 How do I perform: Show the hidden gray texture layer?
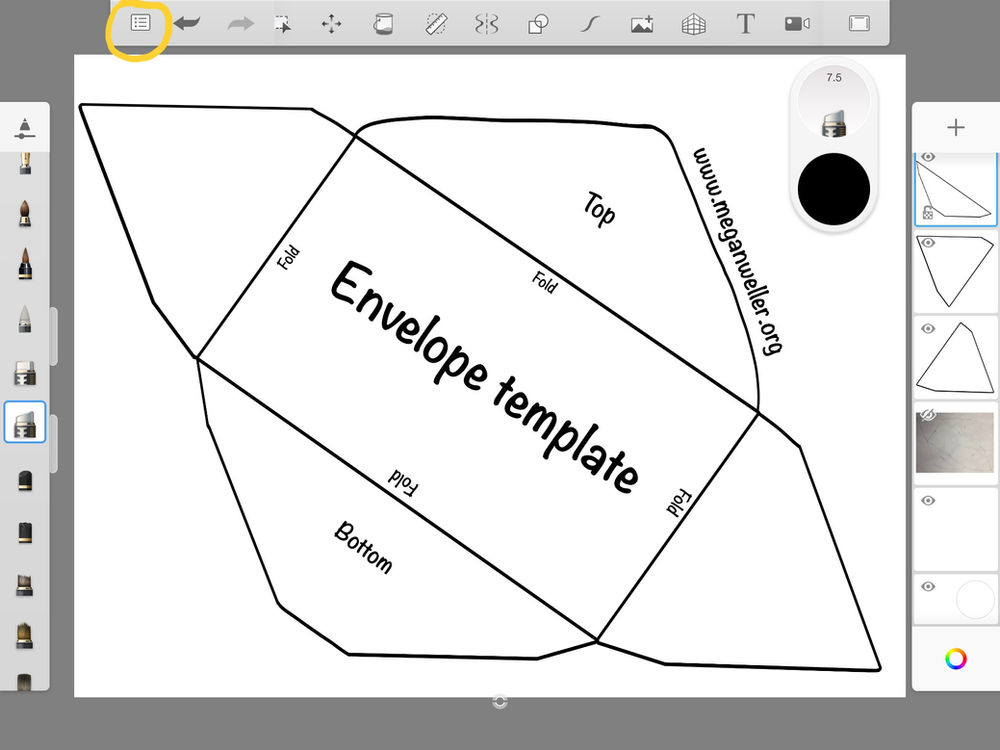pos(929,415)
